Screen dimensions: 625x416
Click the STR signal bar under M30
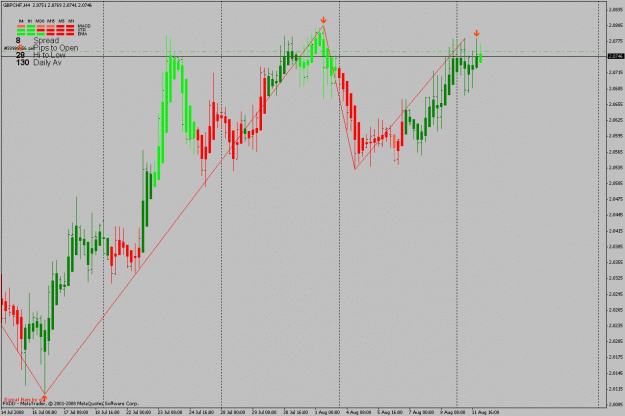tap(41, 30)
